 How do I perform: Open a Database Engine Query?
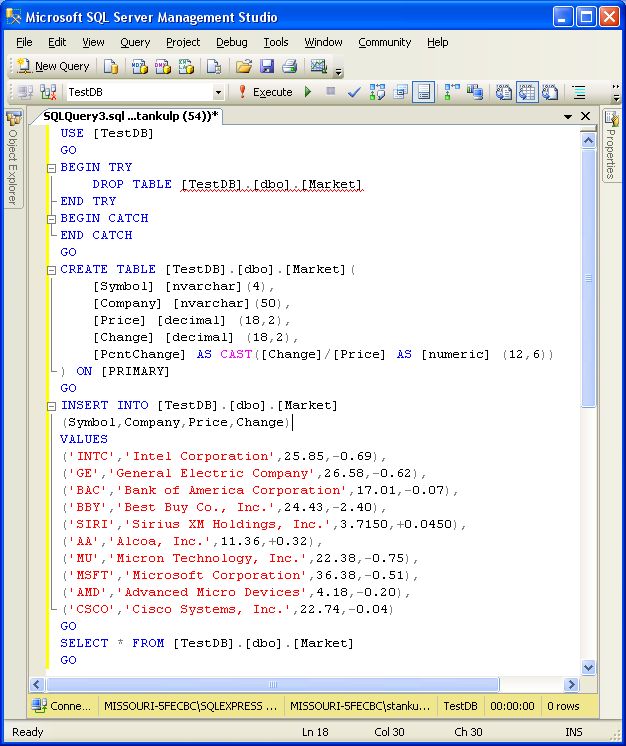[110, 66]
